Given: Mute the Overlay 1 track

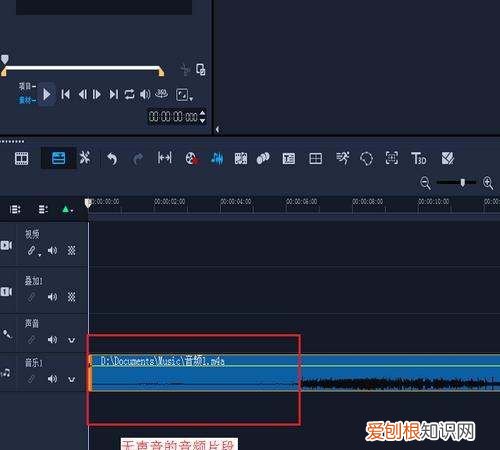Looking at the screenshot, I should point(52,297).
